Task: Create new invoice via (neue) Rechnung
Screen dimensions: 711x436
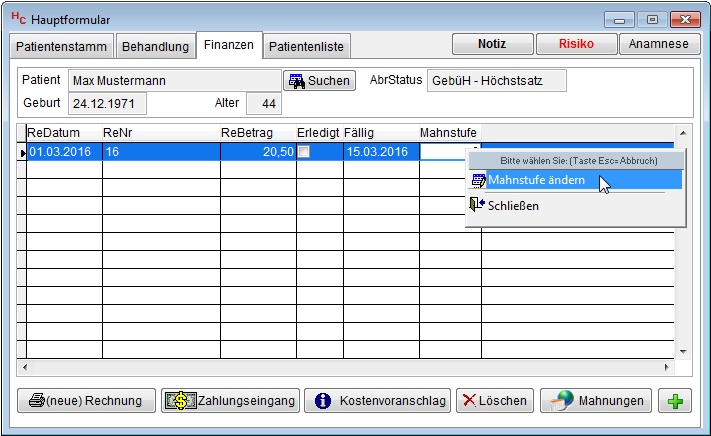Action: pyautogui.click(x=86, y=400)
